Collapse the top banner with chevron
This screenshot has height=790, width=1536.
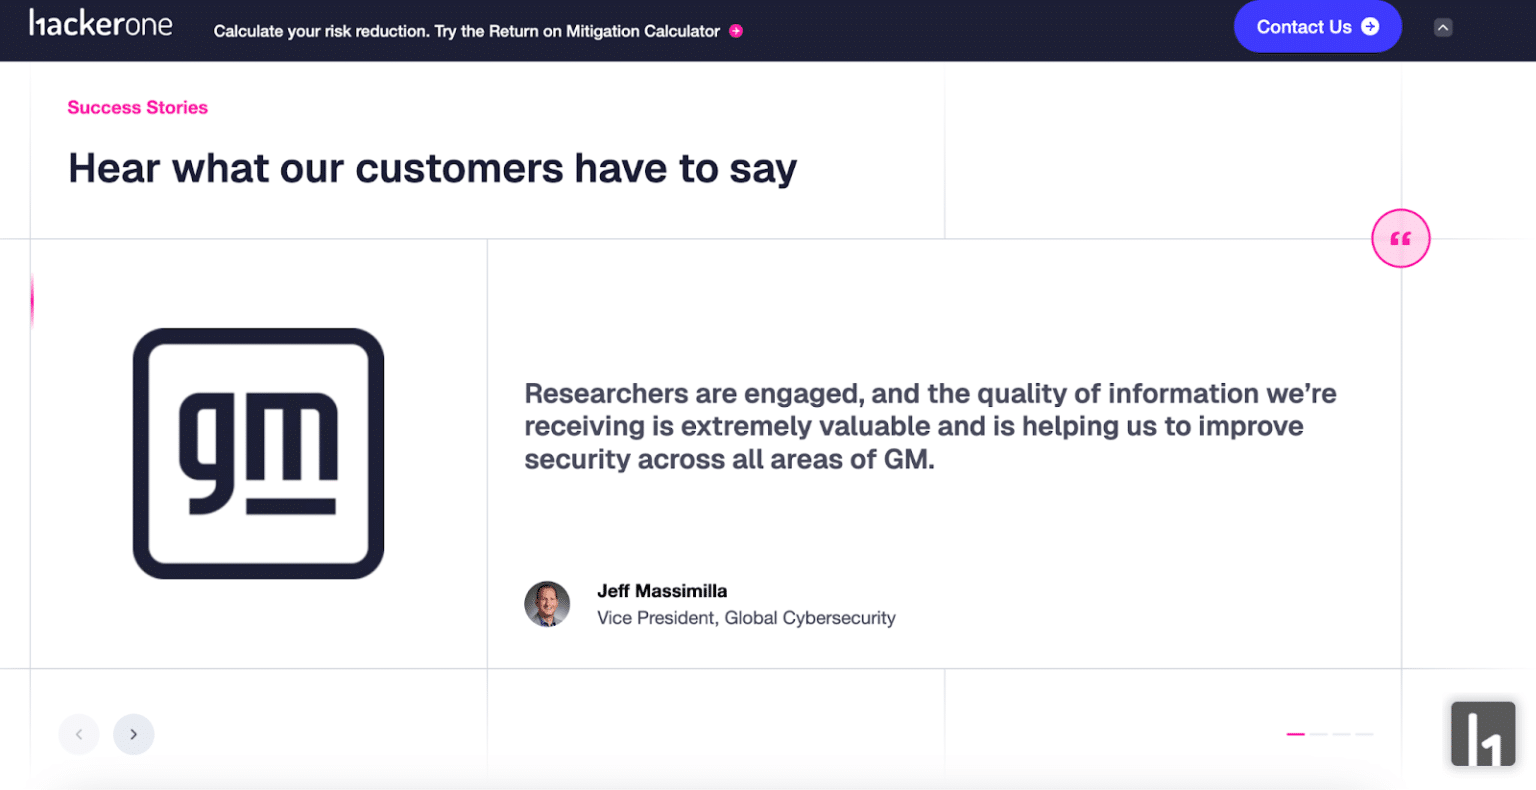pyautogui.click(x=1443, y=28)
